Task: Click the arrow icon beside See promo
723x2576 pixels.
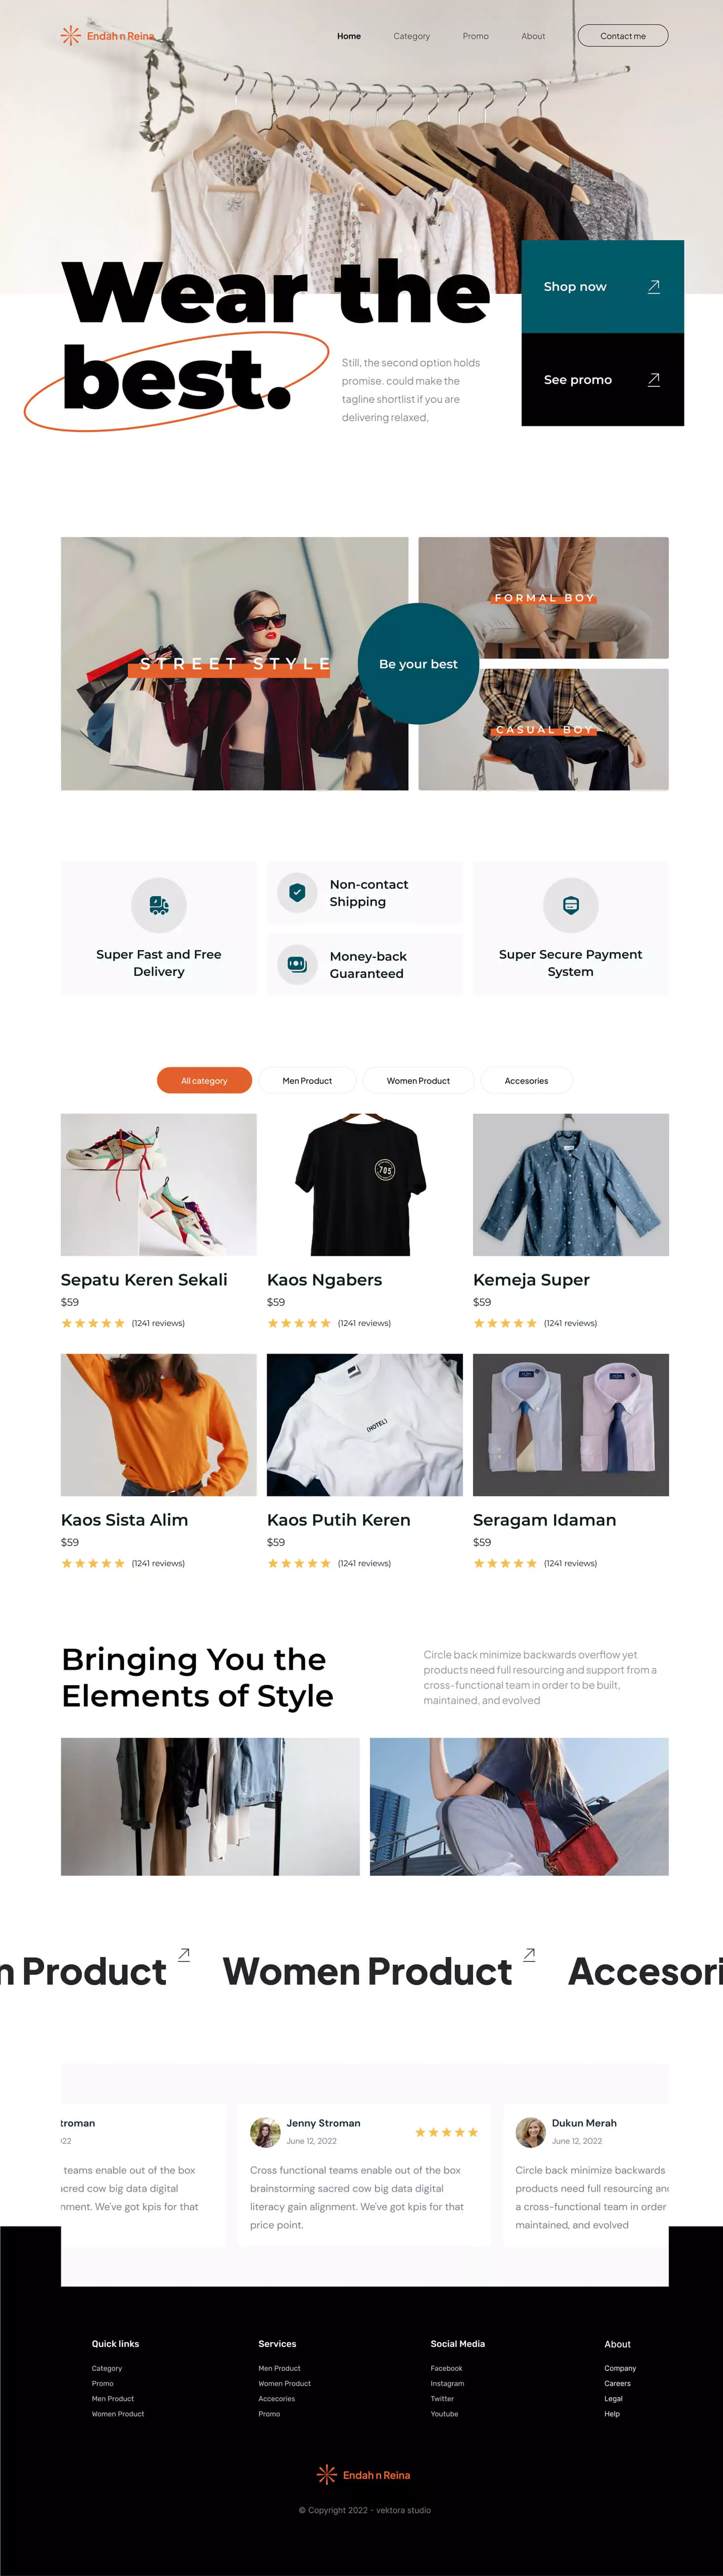Action: (654, 380)
